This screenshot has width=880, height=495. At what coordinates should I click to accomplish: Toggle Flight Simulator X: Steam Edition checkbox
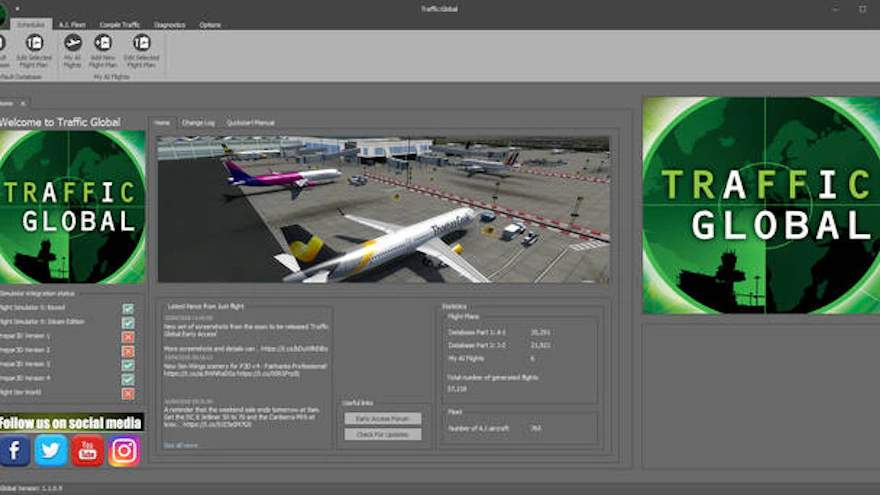[x=128, y=323]
